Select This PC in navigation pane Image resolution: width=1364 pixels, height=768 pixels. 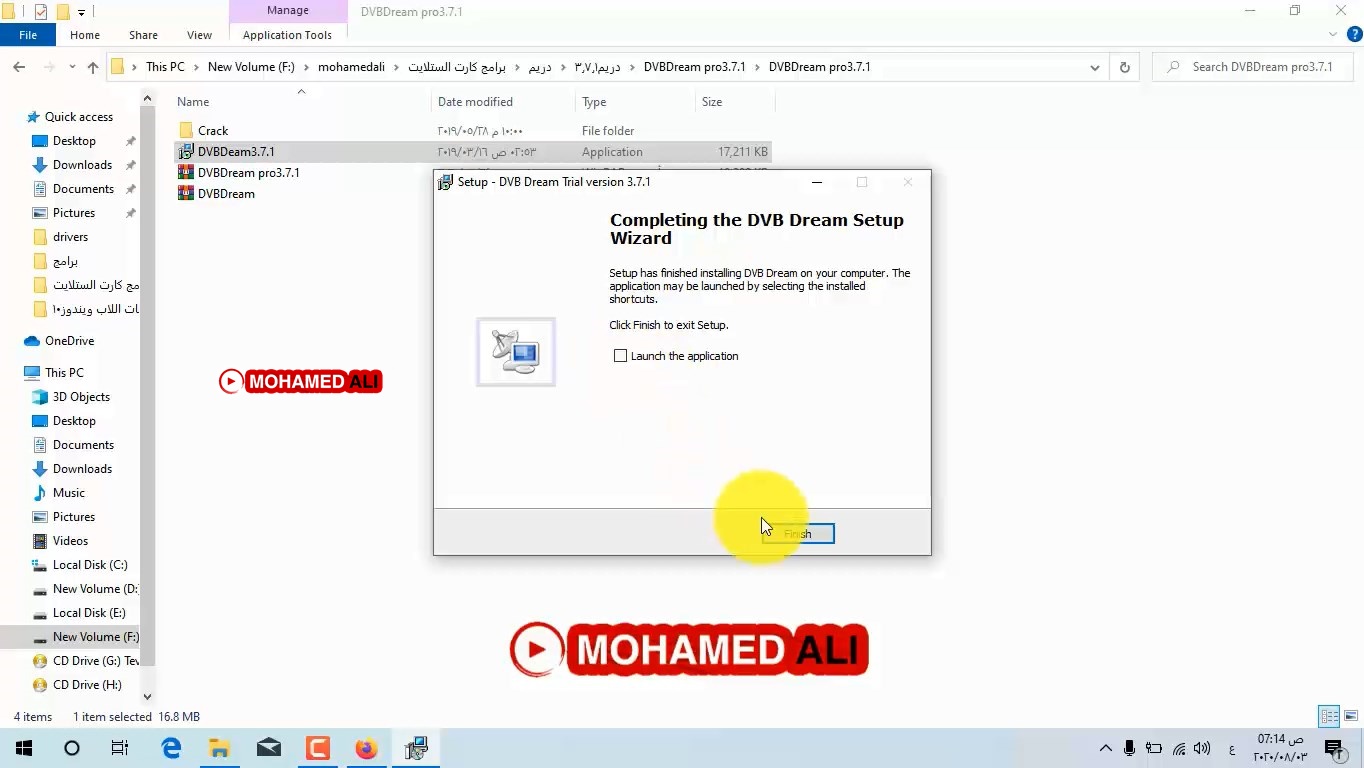click(x=64, y=373)
